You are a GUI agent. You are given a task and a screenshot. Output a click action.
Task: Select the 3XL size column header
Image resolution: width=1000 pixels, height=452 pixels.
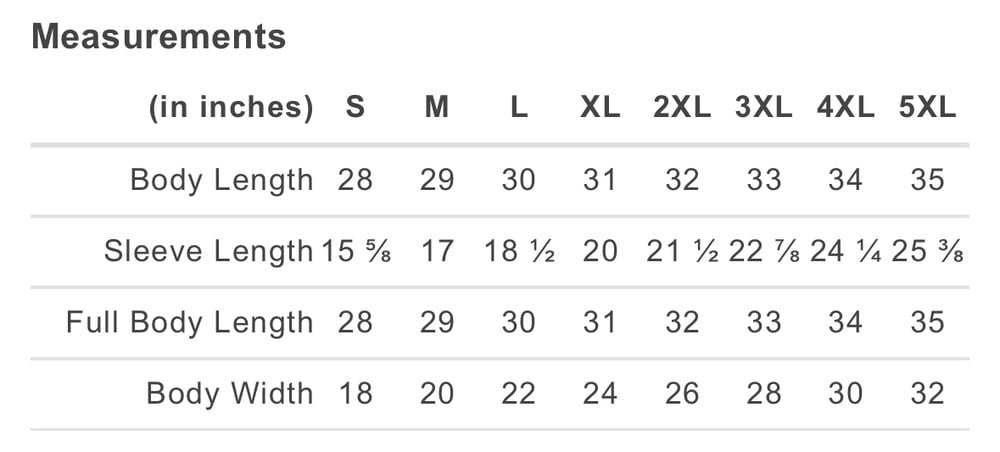(763, 108)
